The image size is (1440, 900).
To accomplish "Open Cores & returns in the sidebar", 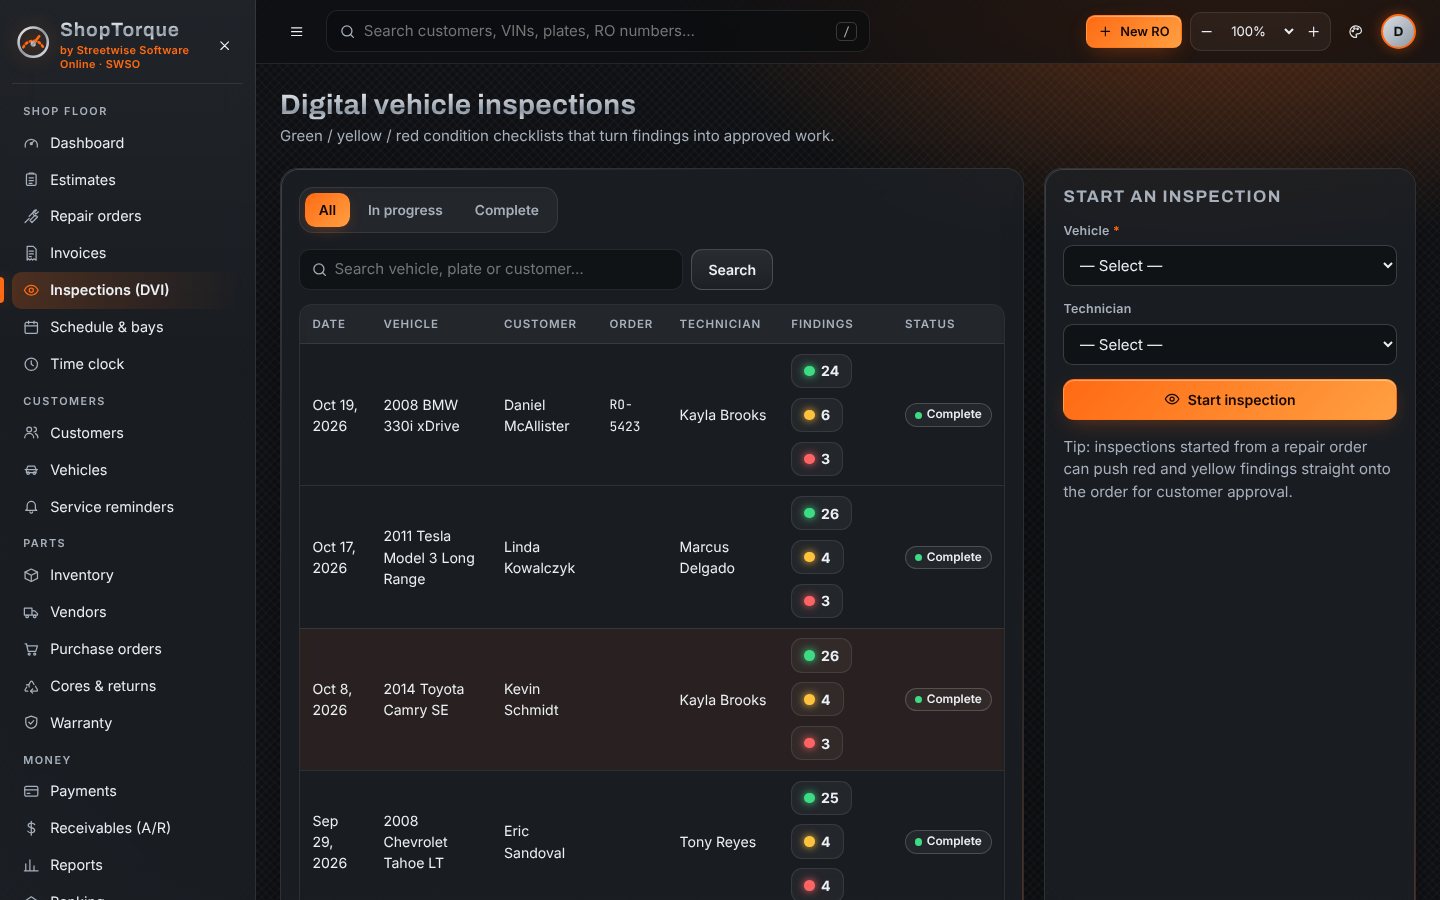I will [x=123, y=686].
